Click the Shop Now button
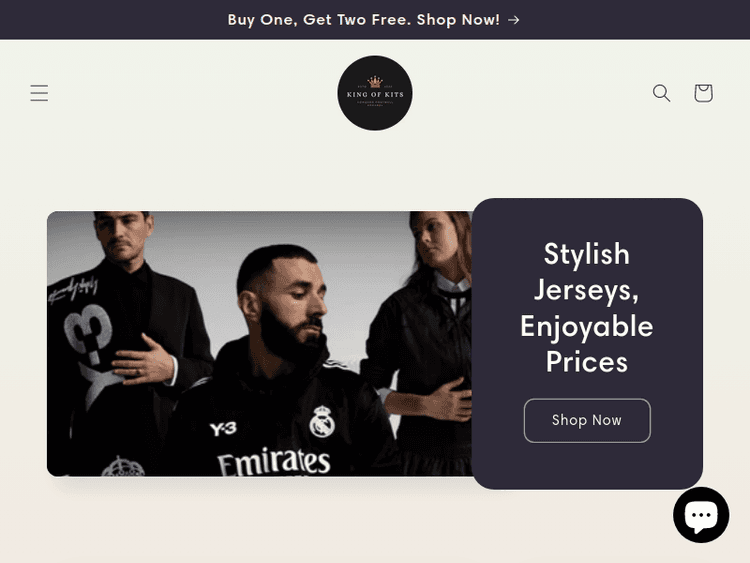The height and width of the screenshot is (563, 750). 587,420
